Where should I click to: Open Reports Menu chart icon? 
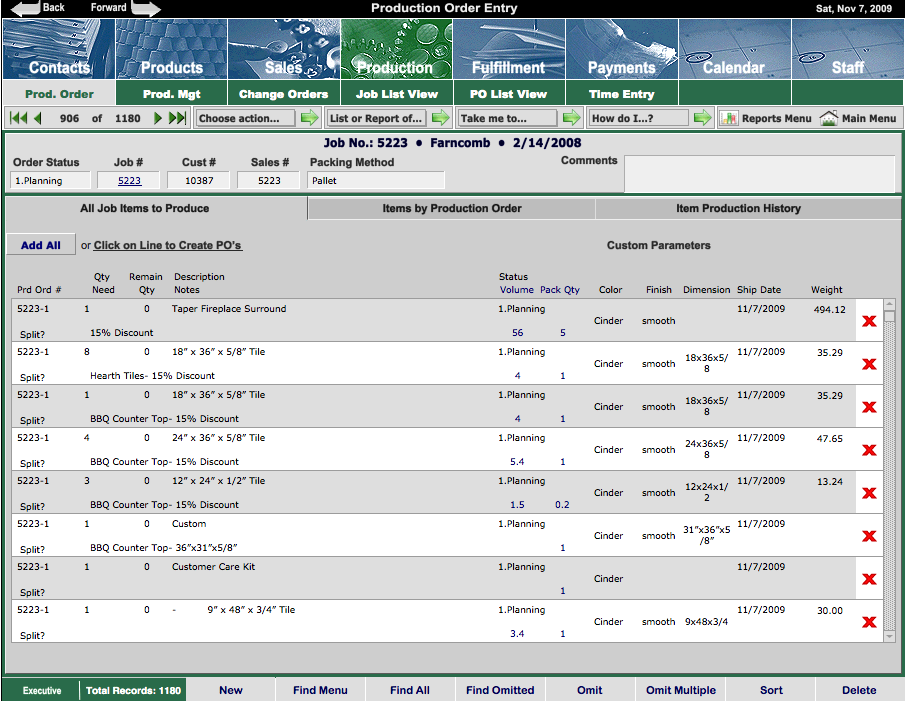(x=728, y=118)
